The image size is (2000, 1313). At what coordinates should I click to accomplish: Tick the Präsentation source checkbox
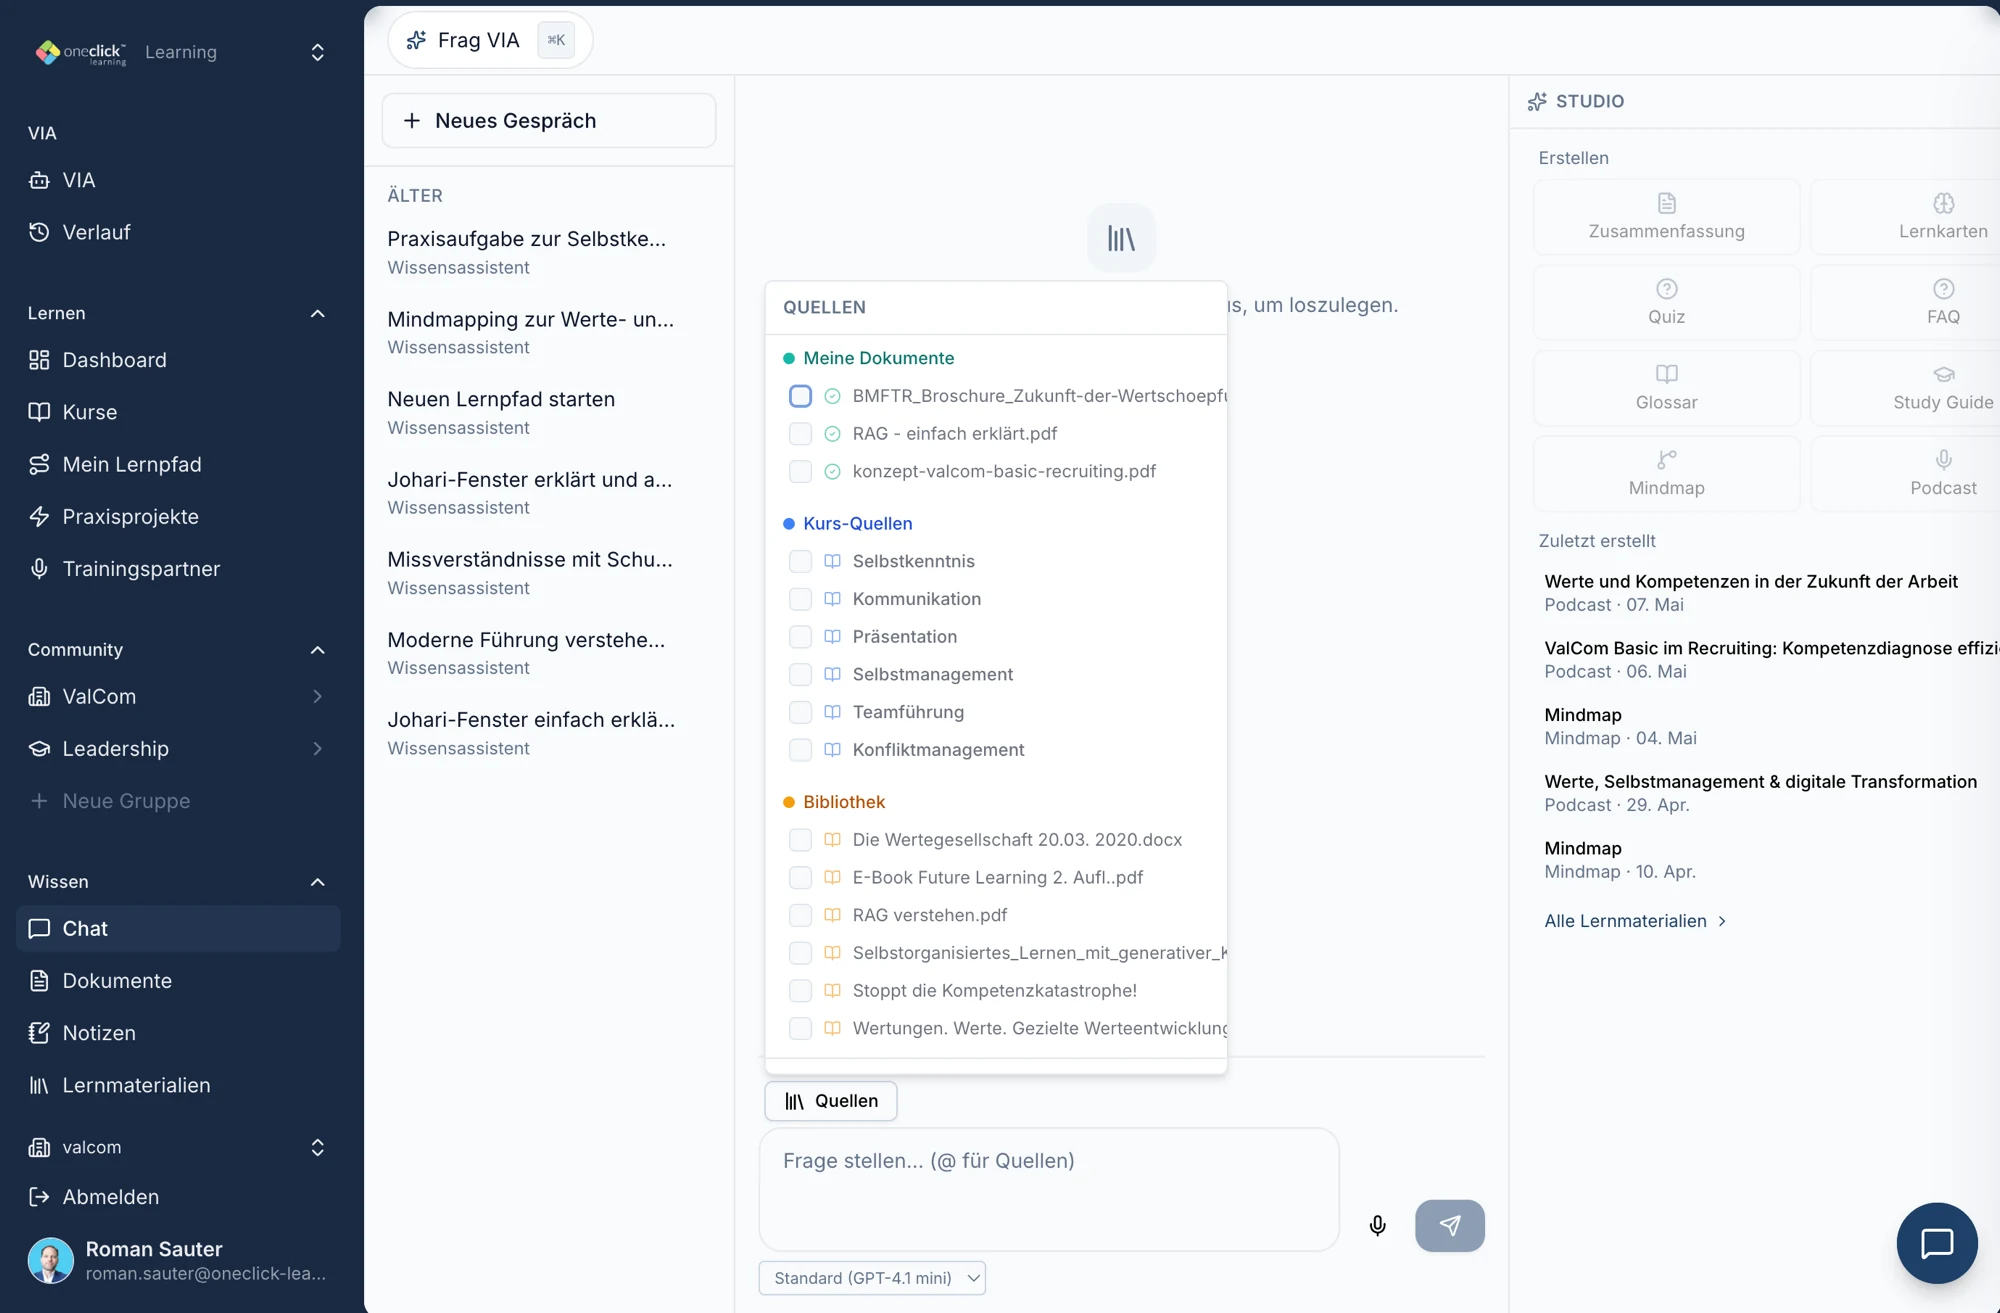pos(800,637)
